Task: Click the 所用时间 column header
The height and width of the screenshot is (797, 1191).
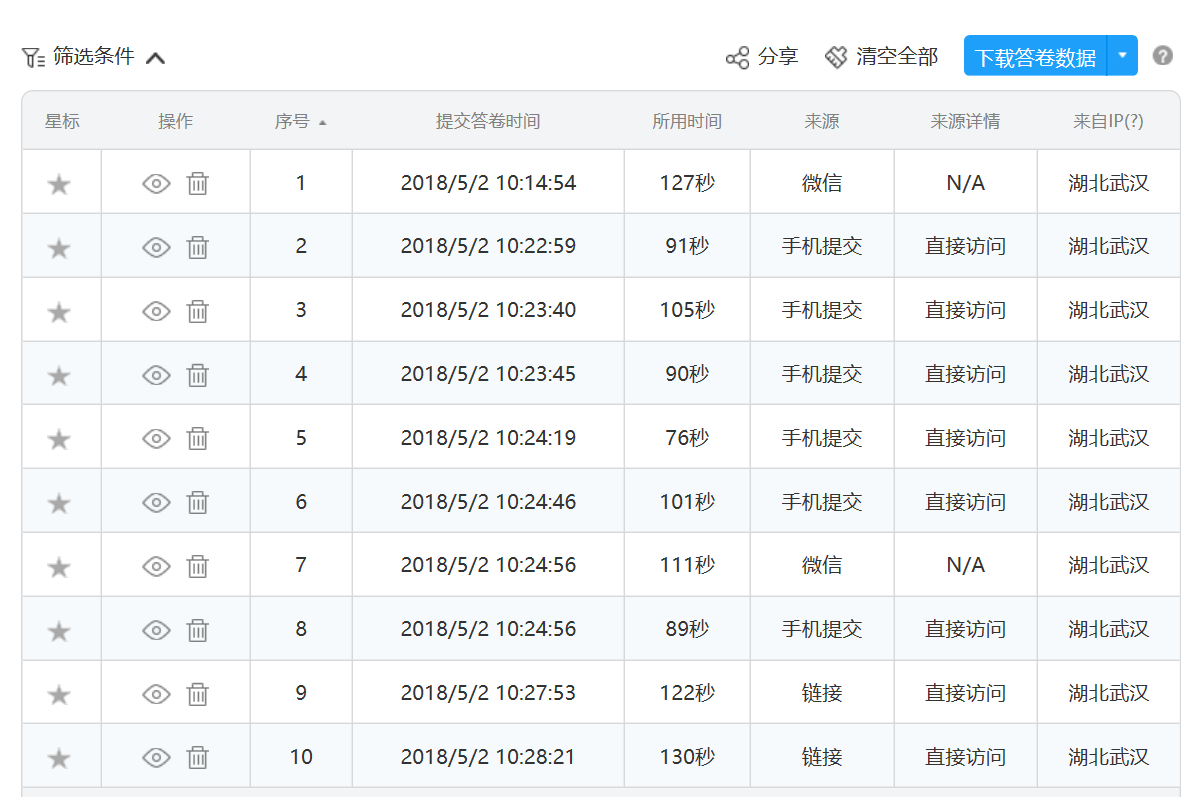Action: click(687, 122)
